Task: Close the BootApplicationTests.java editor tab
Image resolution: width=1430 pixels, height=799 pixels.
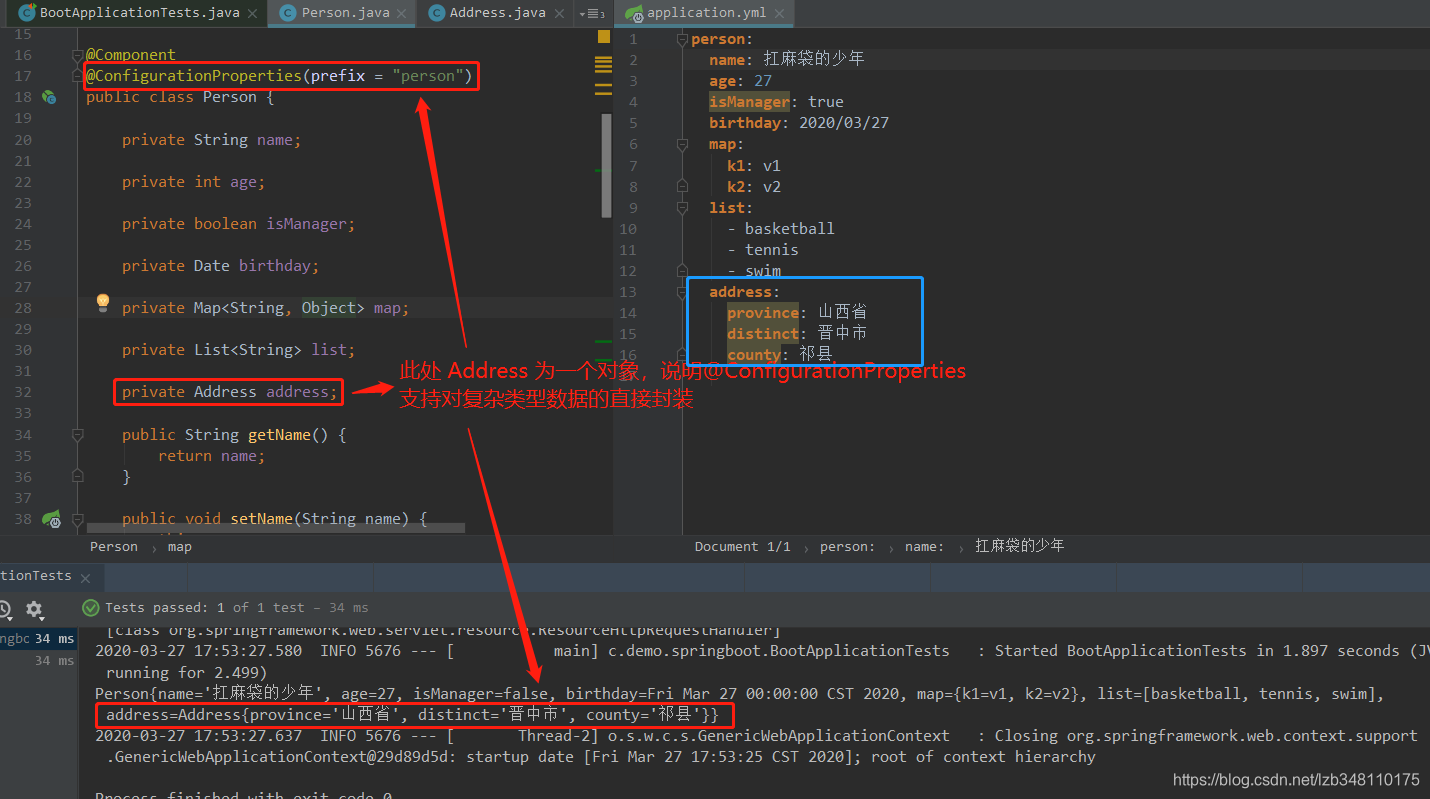Action: click(253, 13)
